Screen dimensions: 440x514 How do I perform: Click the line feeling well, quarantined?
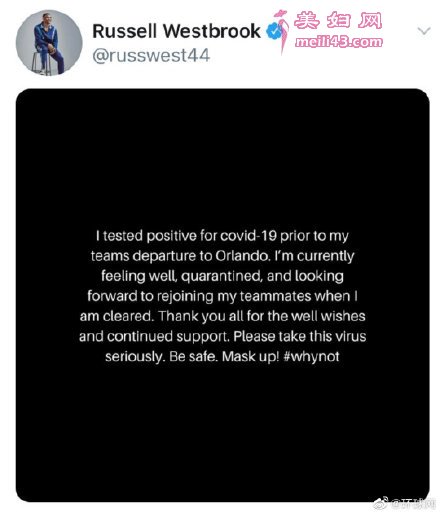pyautogui.click(x=222, y=276)
